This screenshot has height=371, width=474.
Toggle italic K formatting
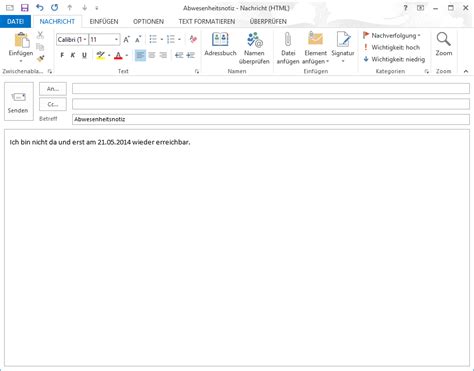73,55
